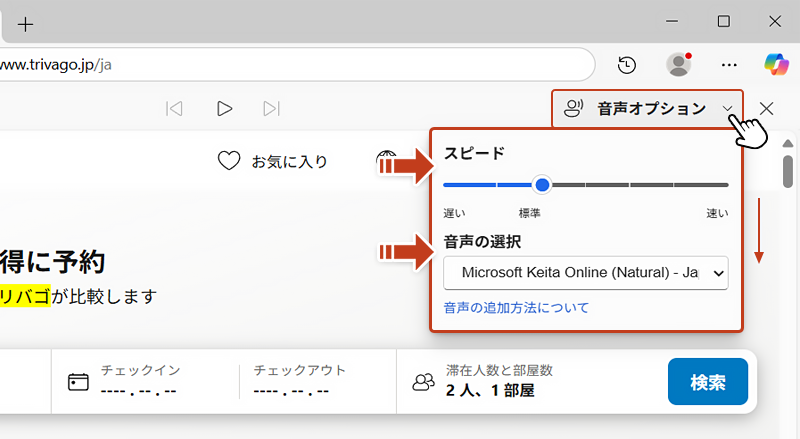Maximize the browser window
Viewport: 800px width, 439px height.
pyautogui.click(x=723, y=21)
